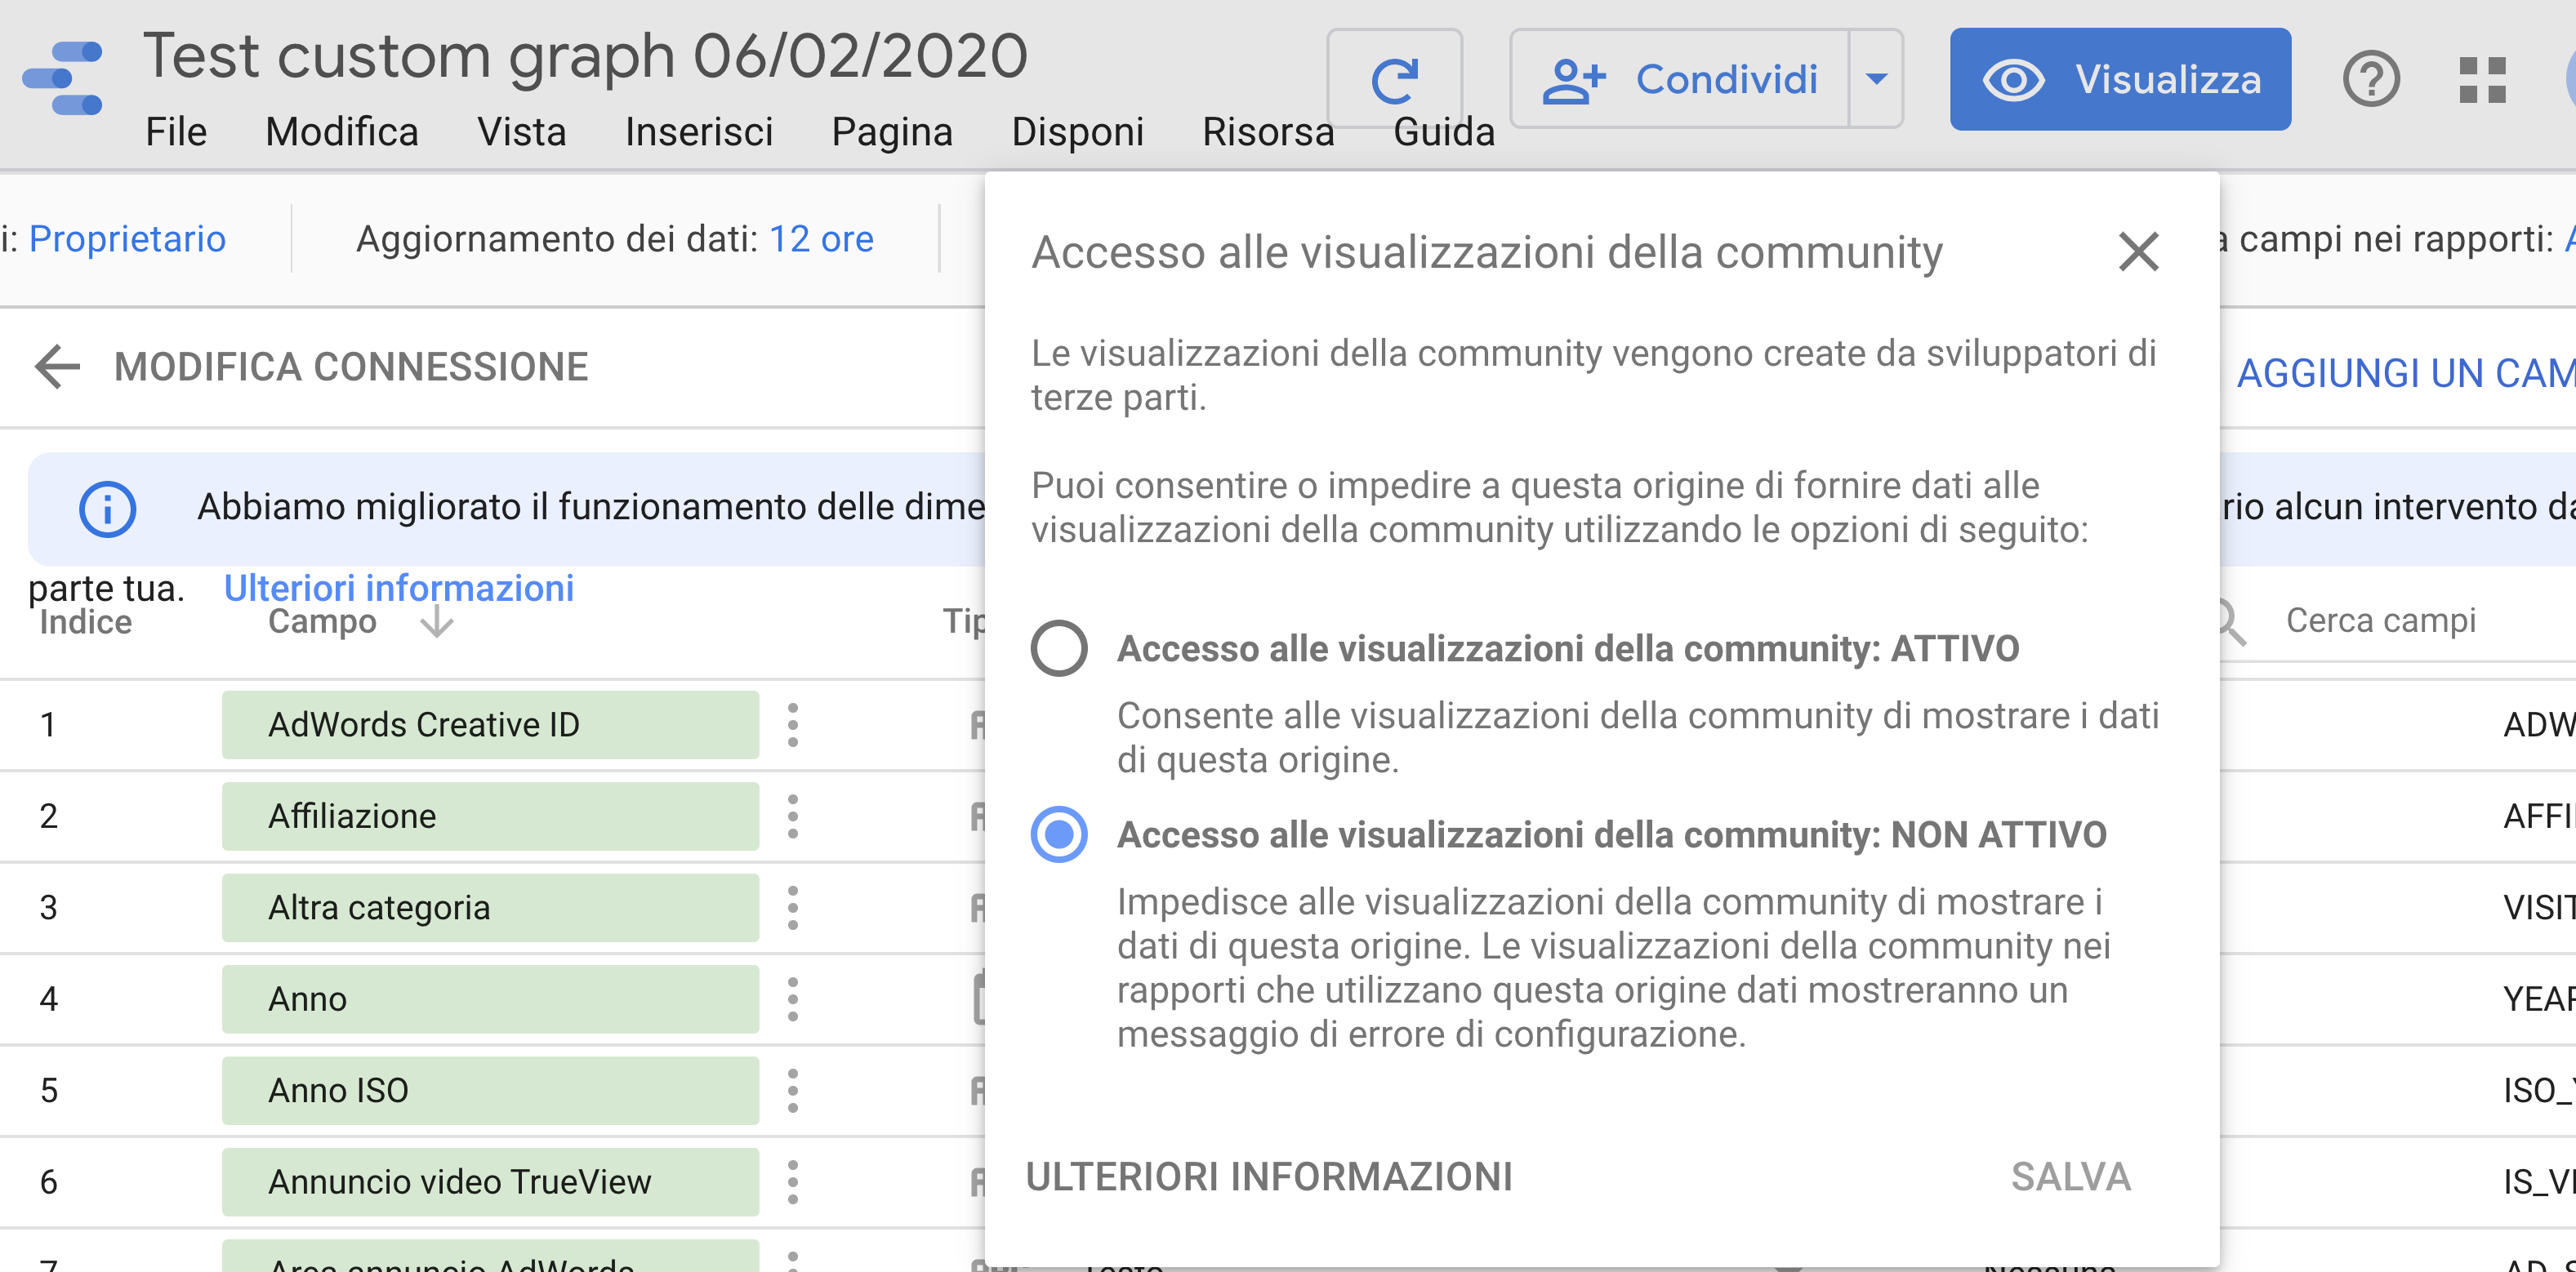Click the back arrow beside MODIFICA CONNESSIONE

57,367
